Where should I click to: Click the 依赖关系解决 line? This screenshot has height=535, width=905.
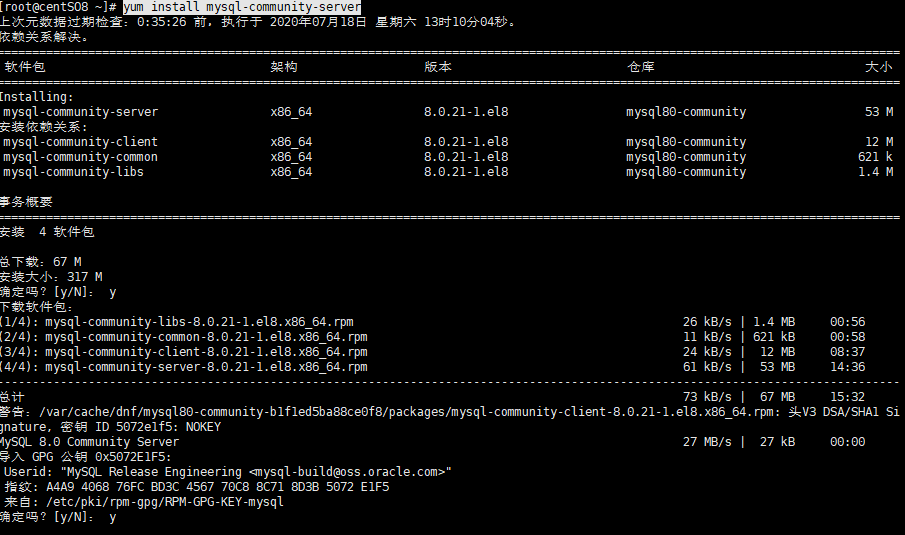(x=45, y=37)
